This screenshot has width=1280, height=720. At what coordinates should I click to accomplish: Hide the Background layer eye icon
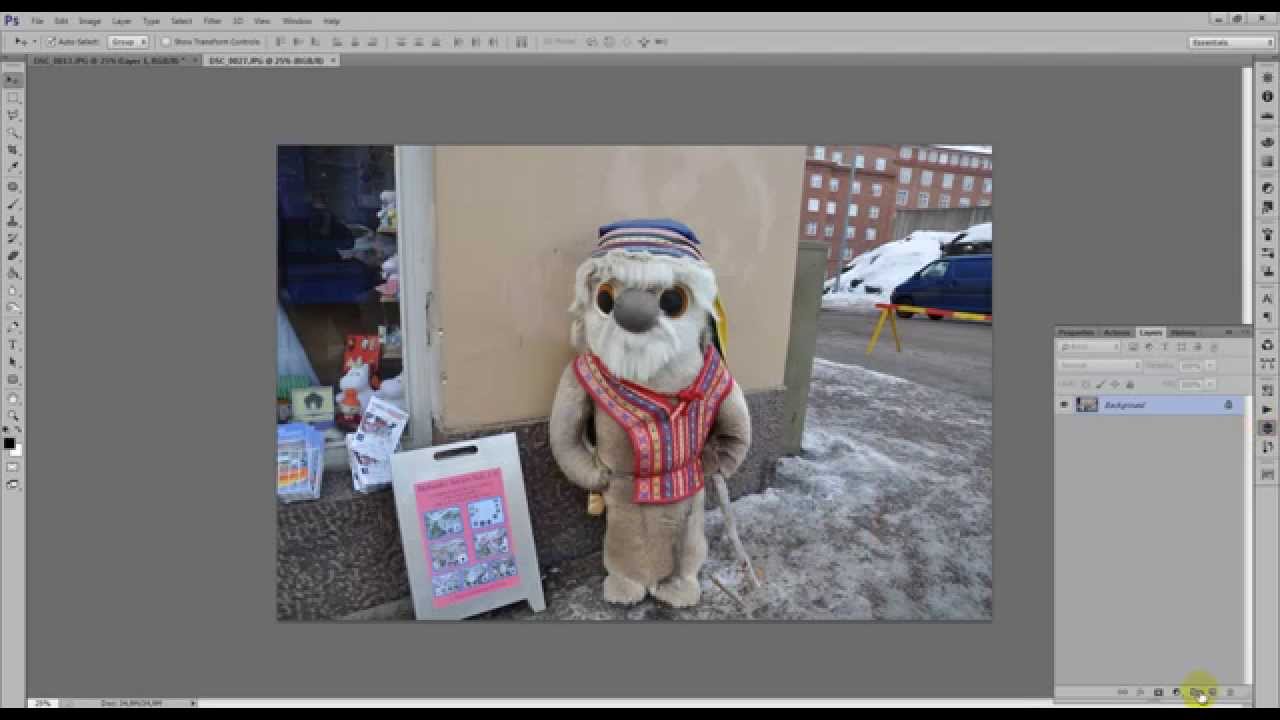[1064, 405]
